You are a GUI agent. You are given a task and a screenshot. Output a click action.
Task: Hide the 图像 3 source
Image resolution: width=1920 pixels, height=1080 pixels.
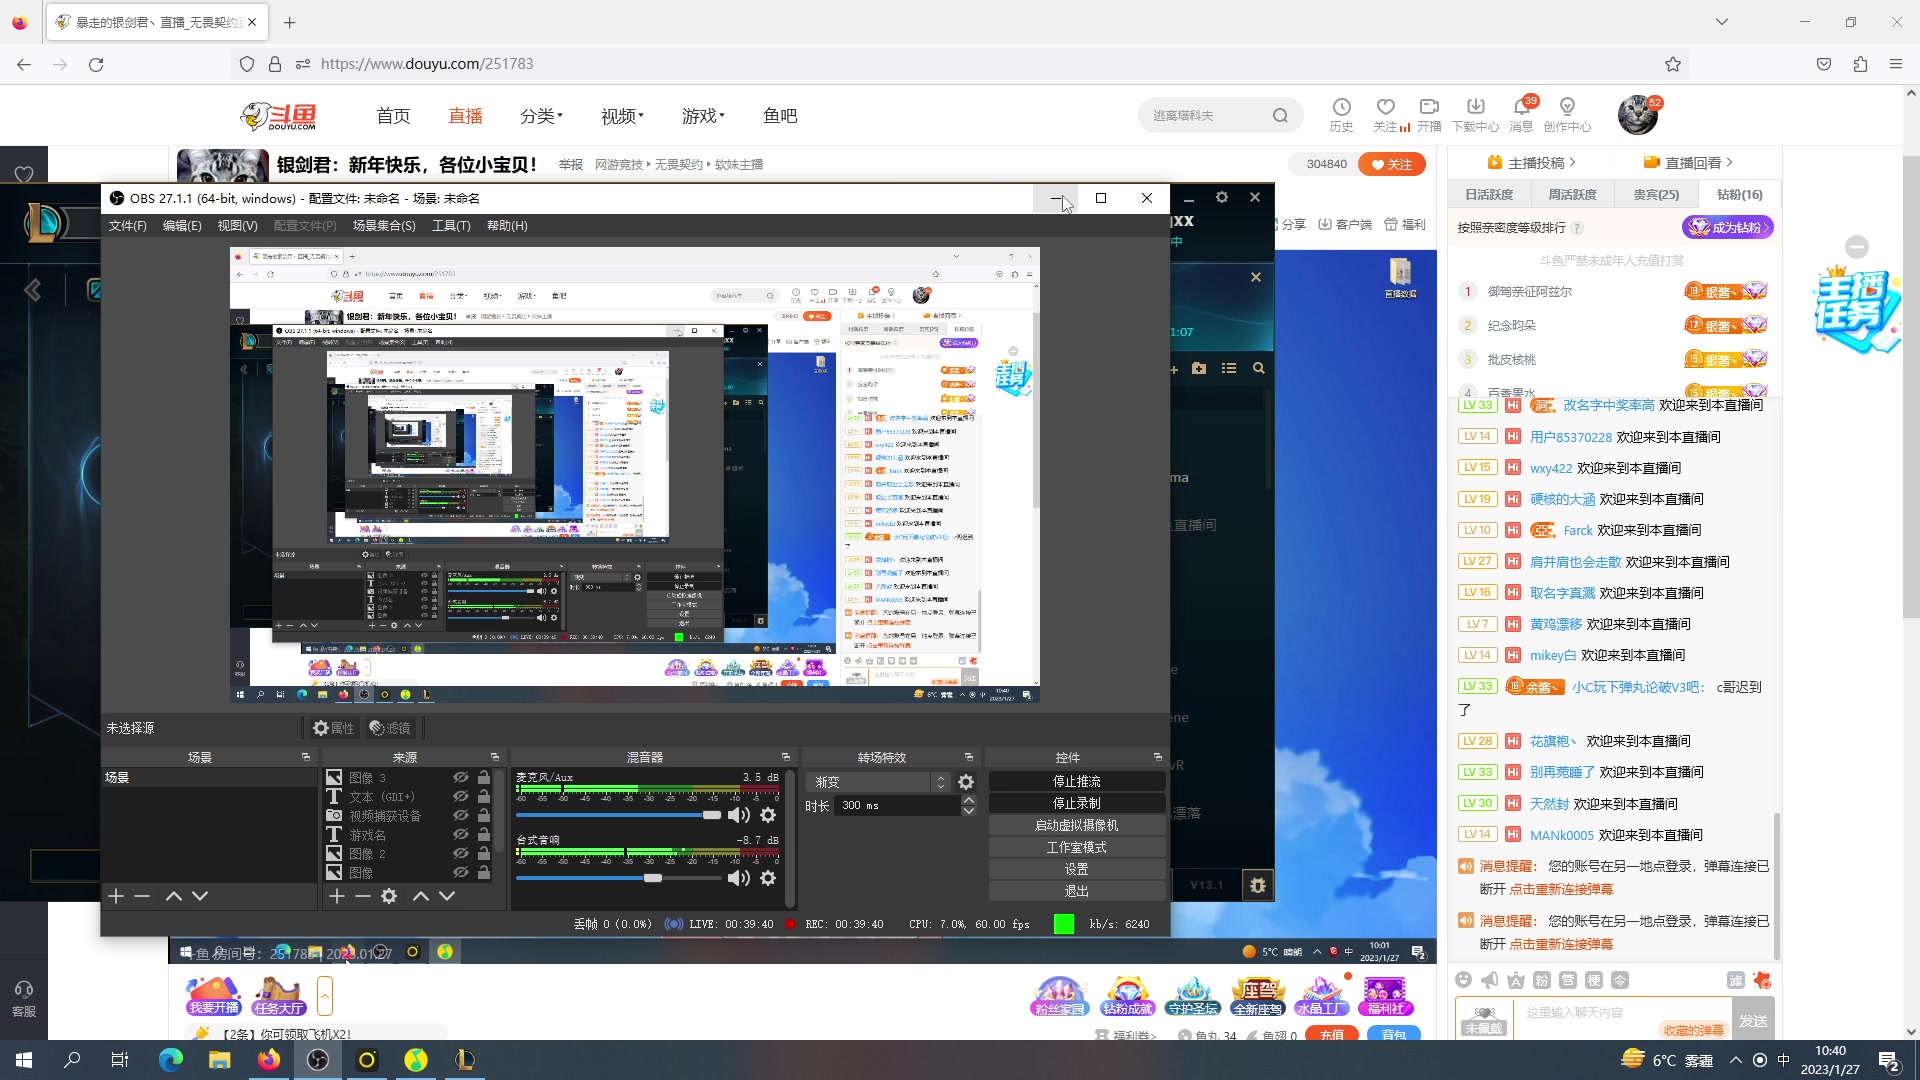461,777
